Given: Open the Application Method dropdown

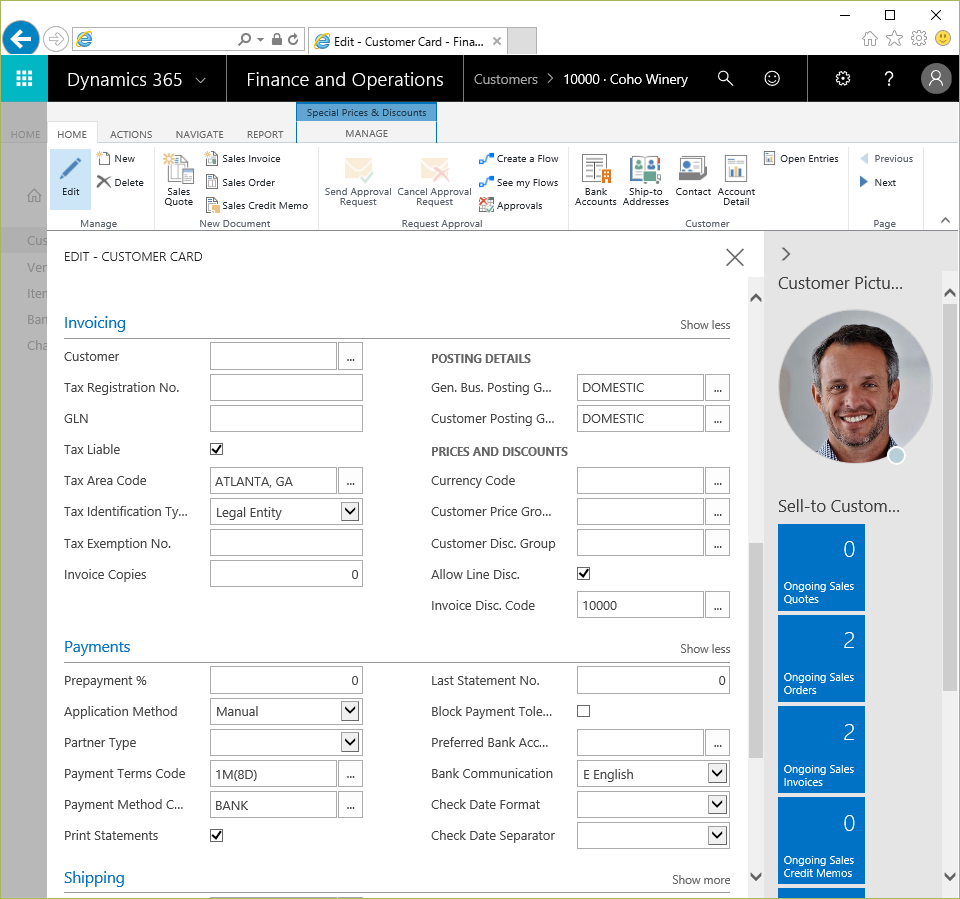Looking at the screenshot, I should 350,711.
